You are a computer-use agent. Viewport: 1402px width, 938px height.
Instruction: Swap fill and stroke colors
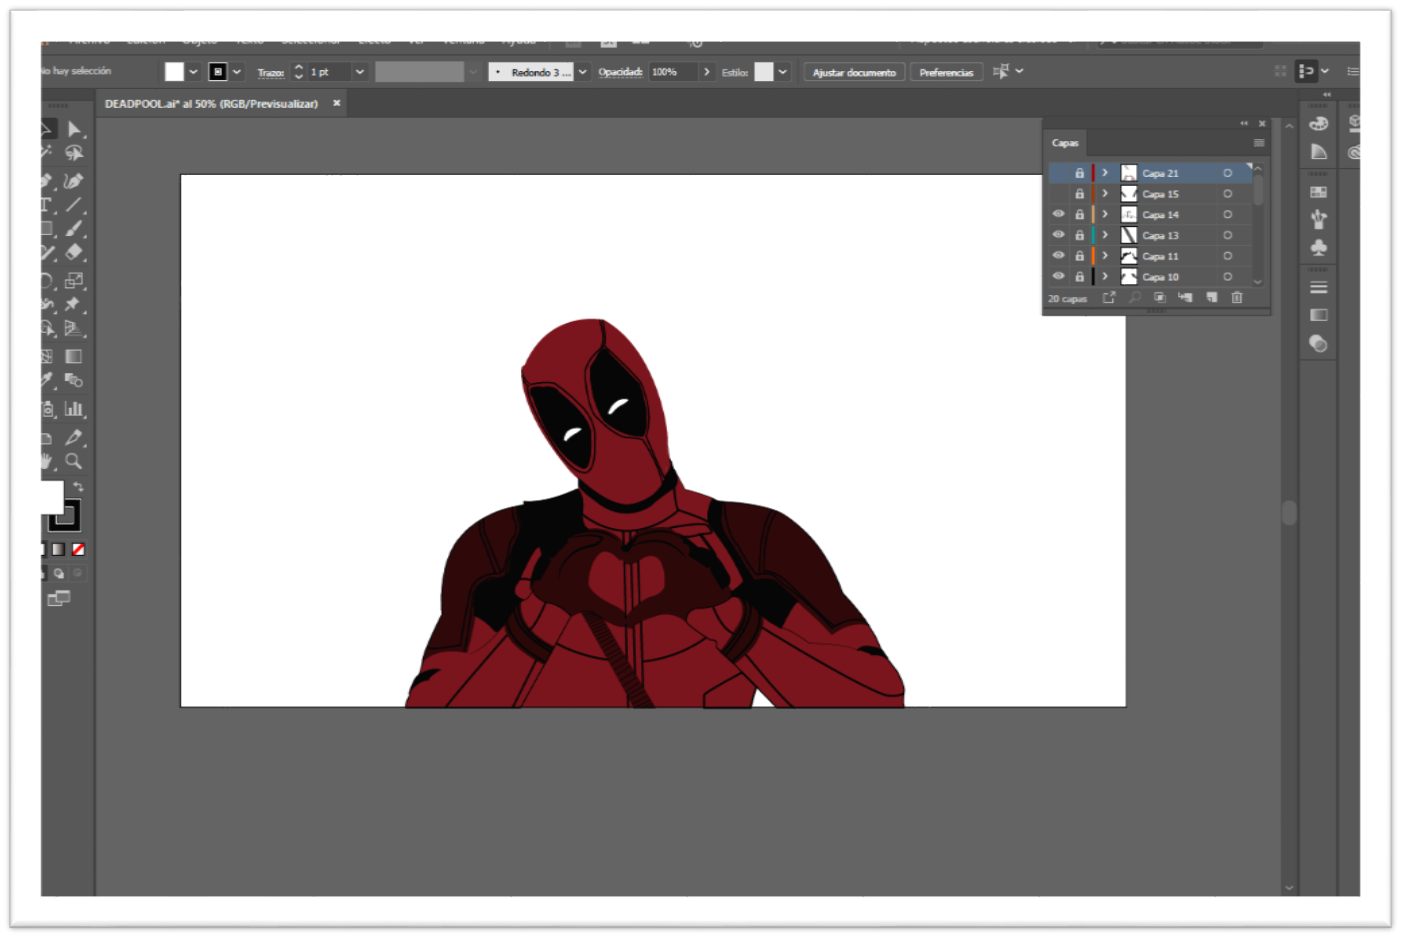78,487
